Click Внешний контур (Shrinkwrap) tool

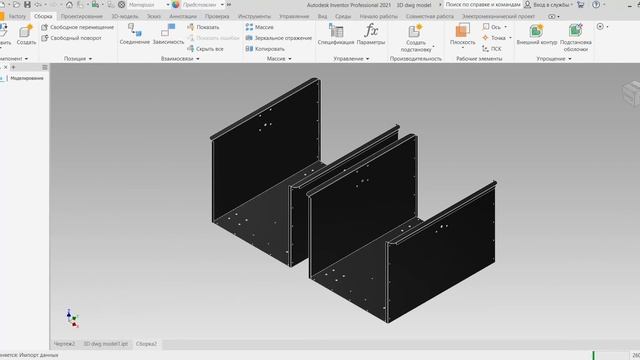536,33
